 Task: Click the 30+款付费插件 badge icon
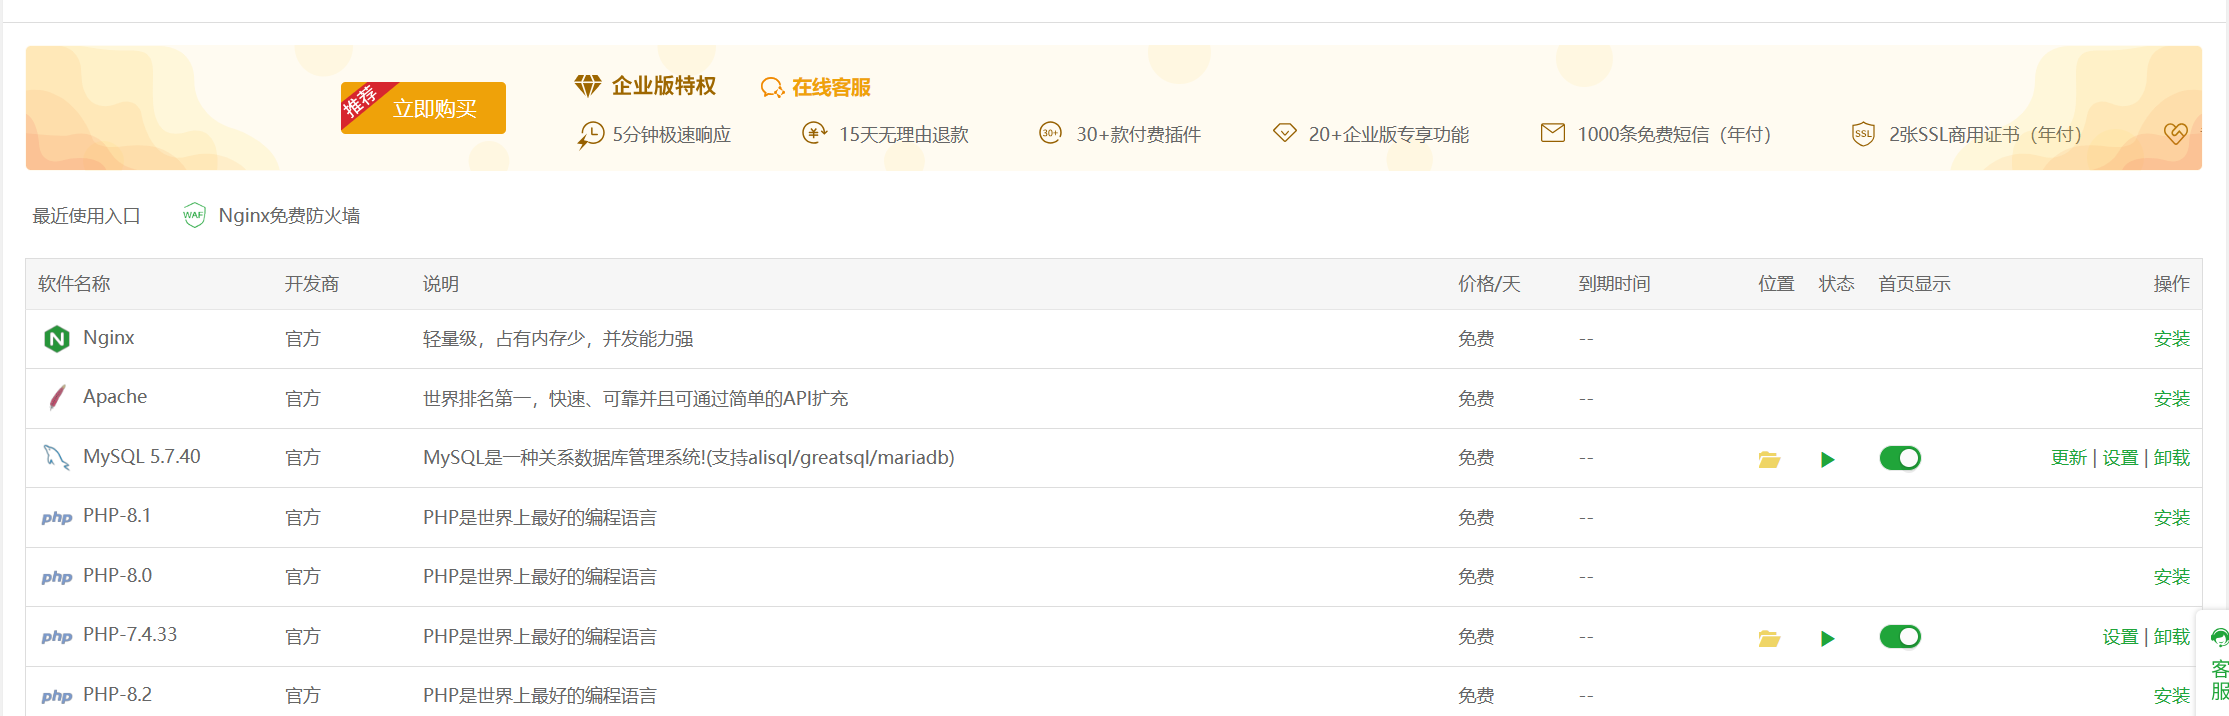[1050, 133]
